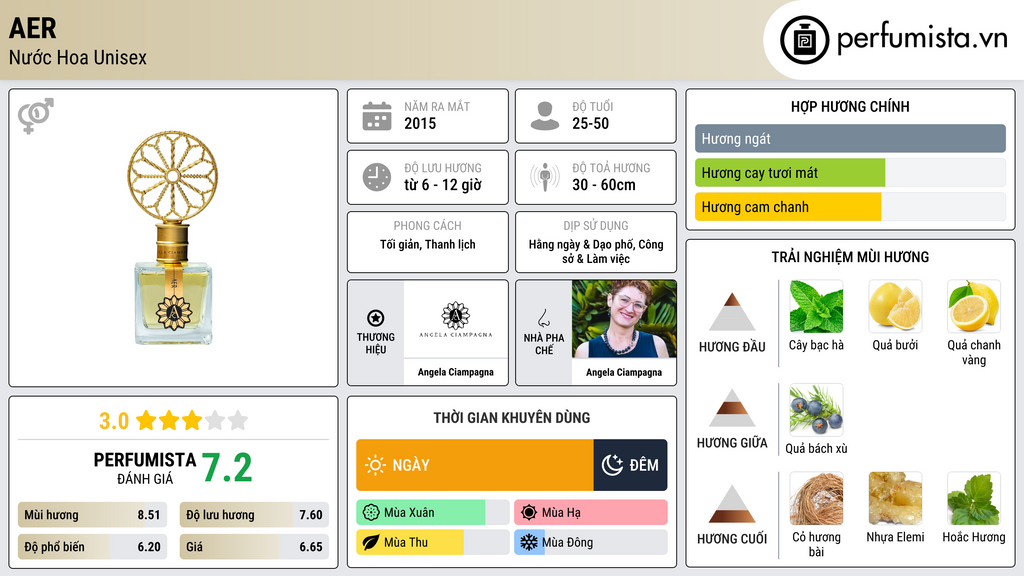Click the 2015 release year value

point(420,123)
